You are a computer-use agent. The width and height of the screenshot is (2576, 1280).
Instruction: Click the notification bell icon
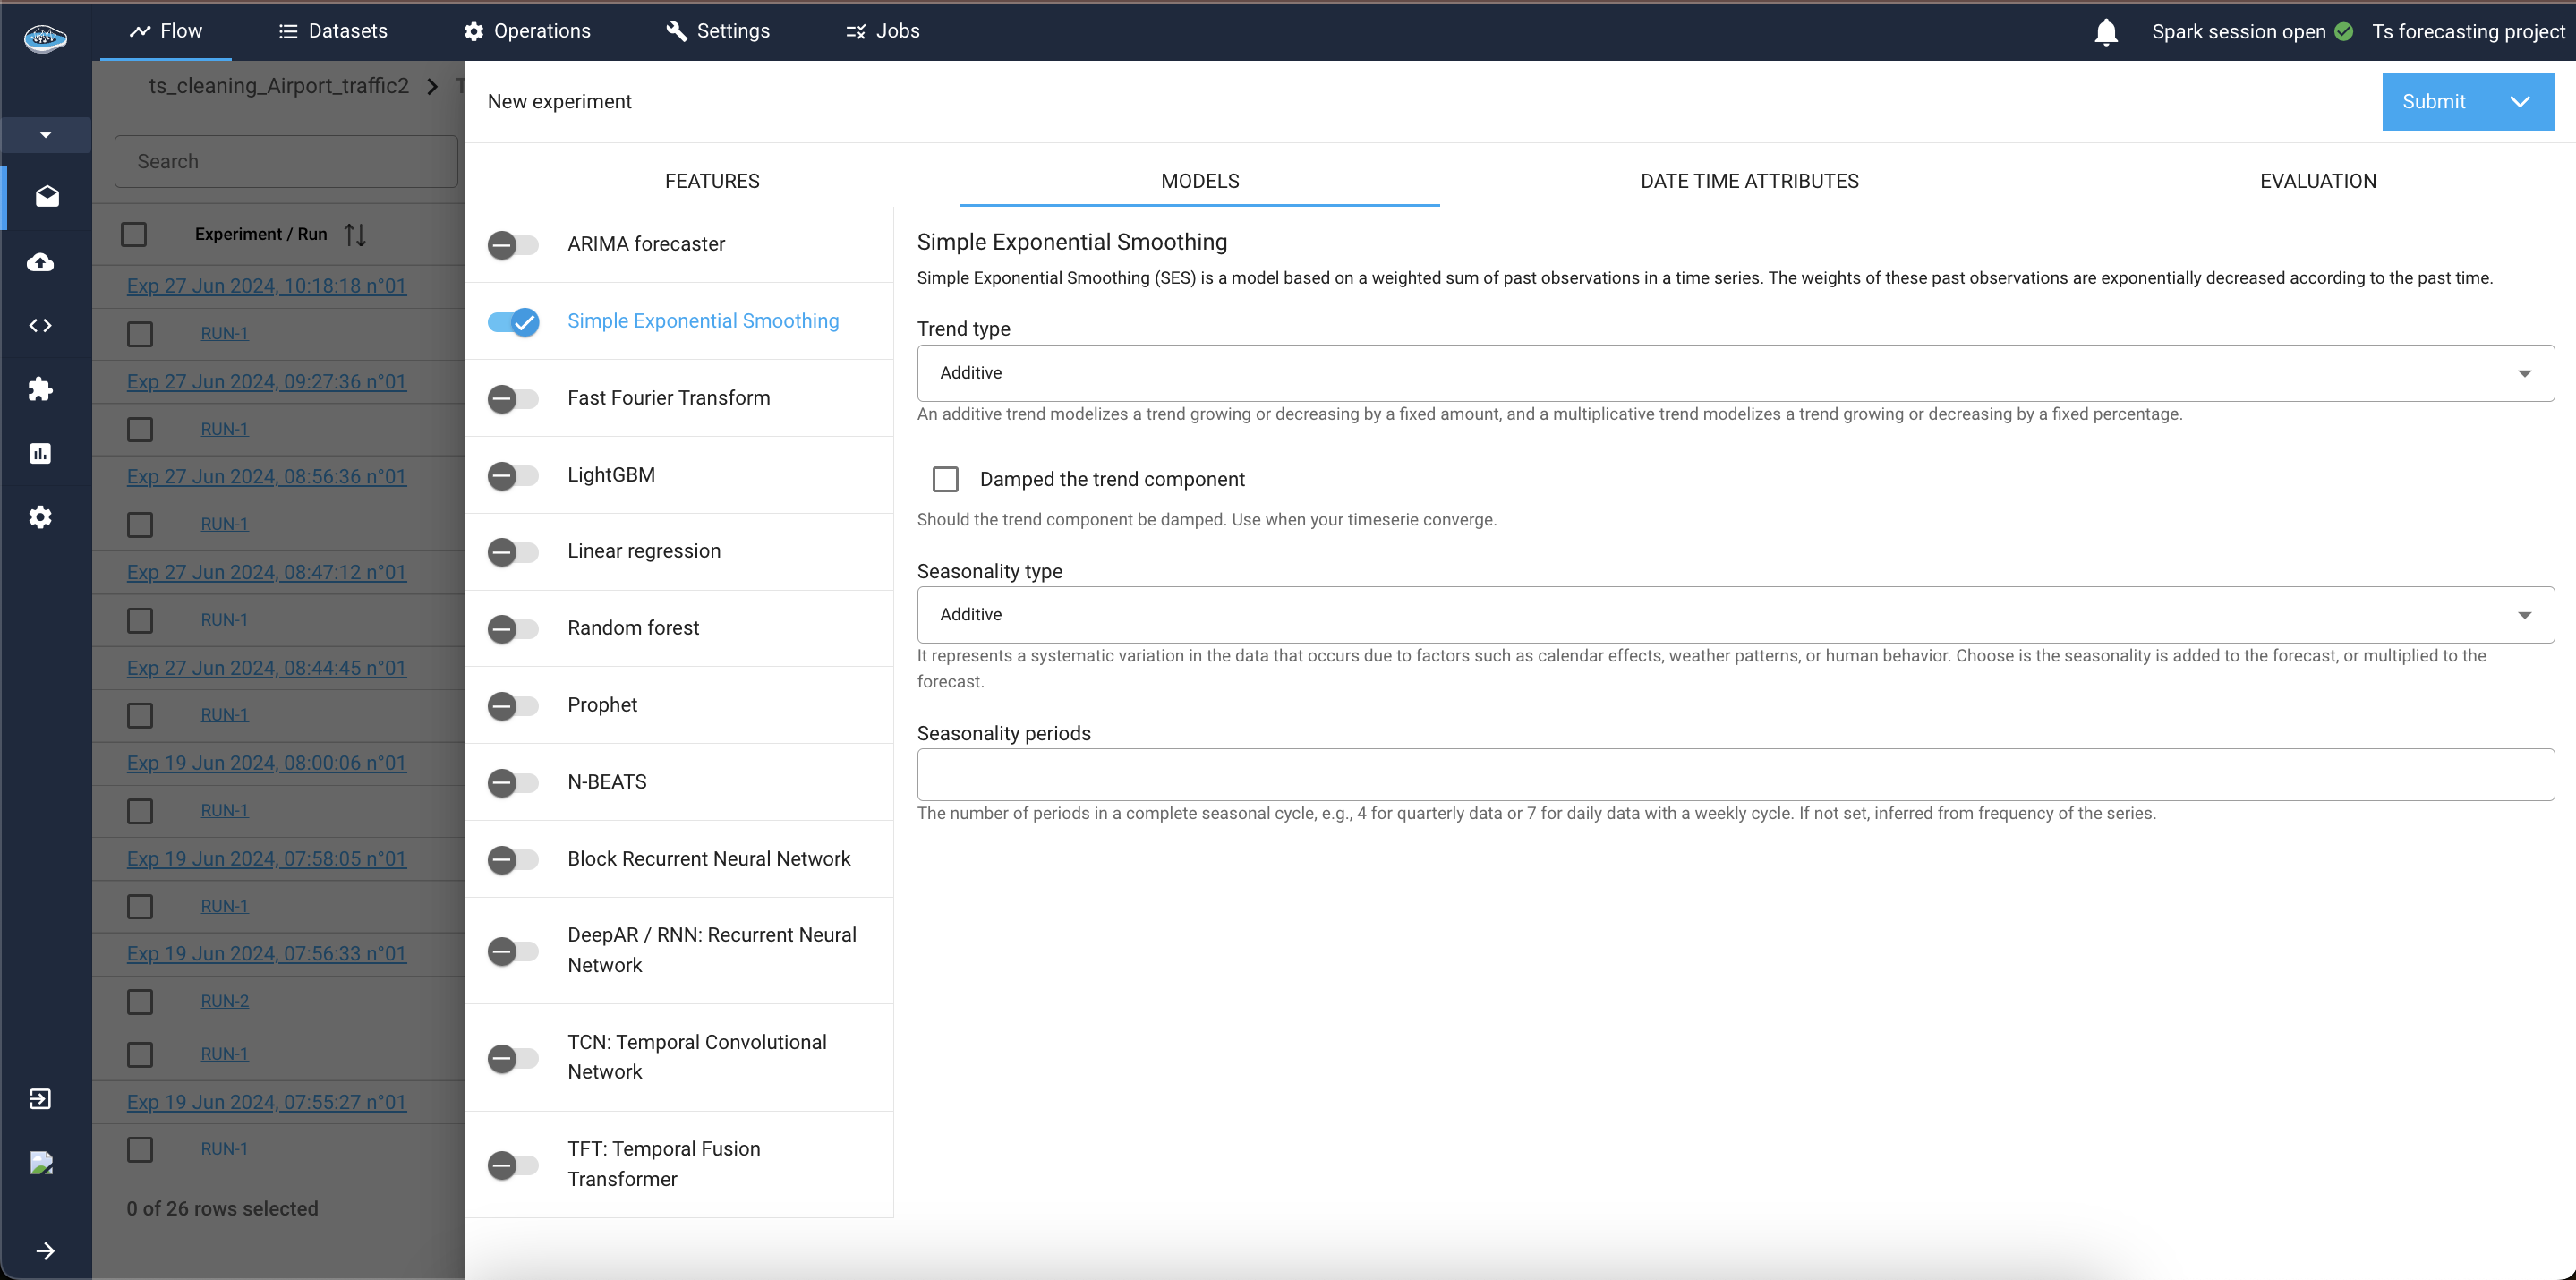pos(2105,32)
